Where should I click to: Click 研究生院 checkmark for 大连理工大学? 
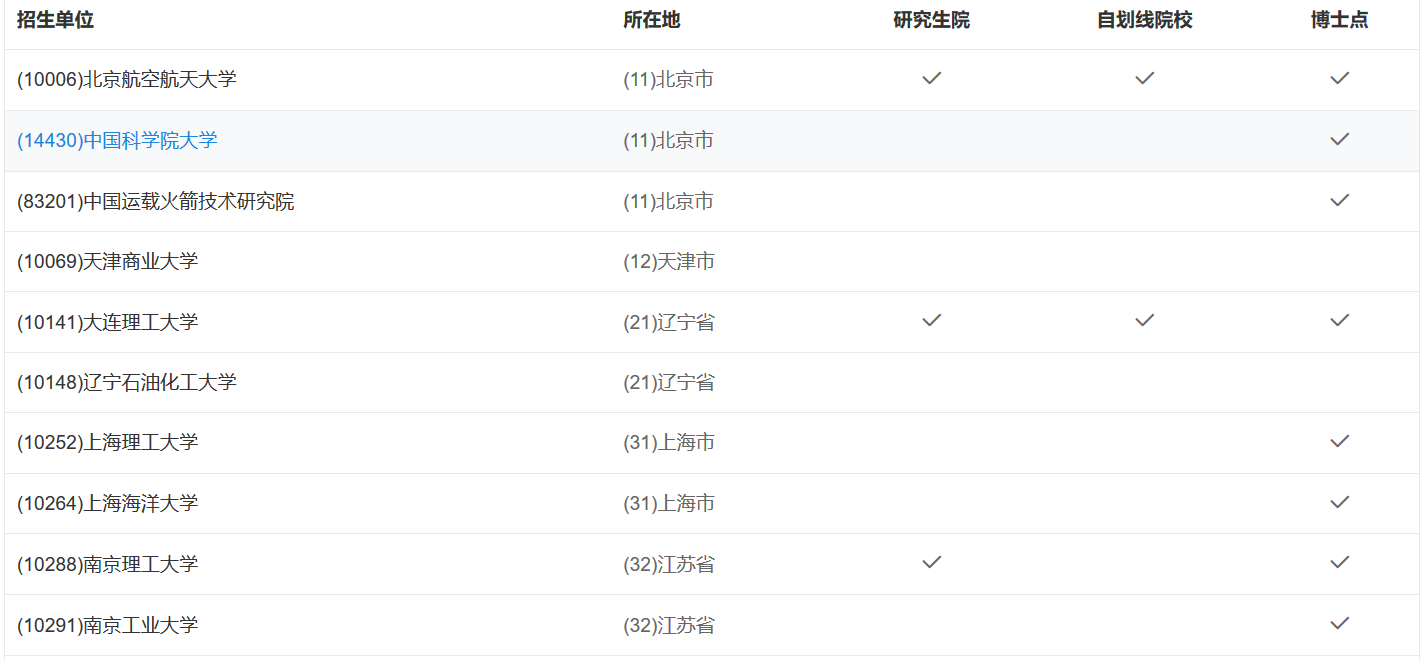coord(931,320)
